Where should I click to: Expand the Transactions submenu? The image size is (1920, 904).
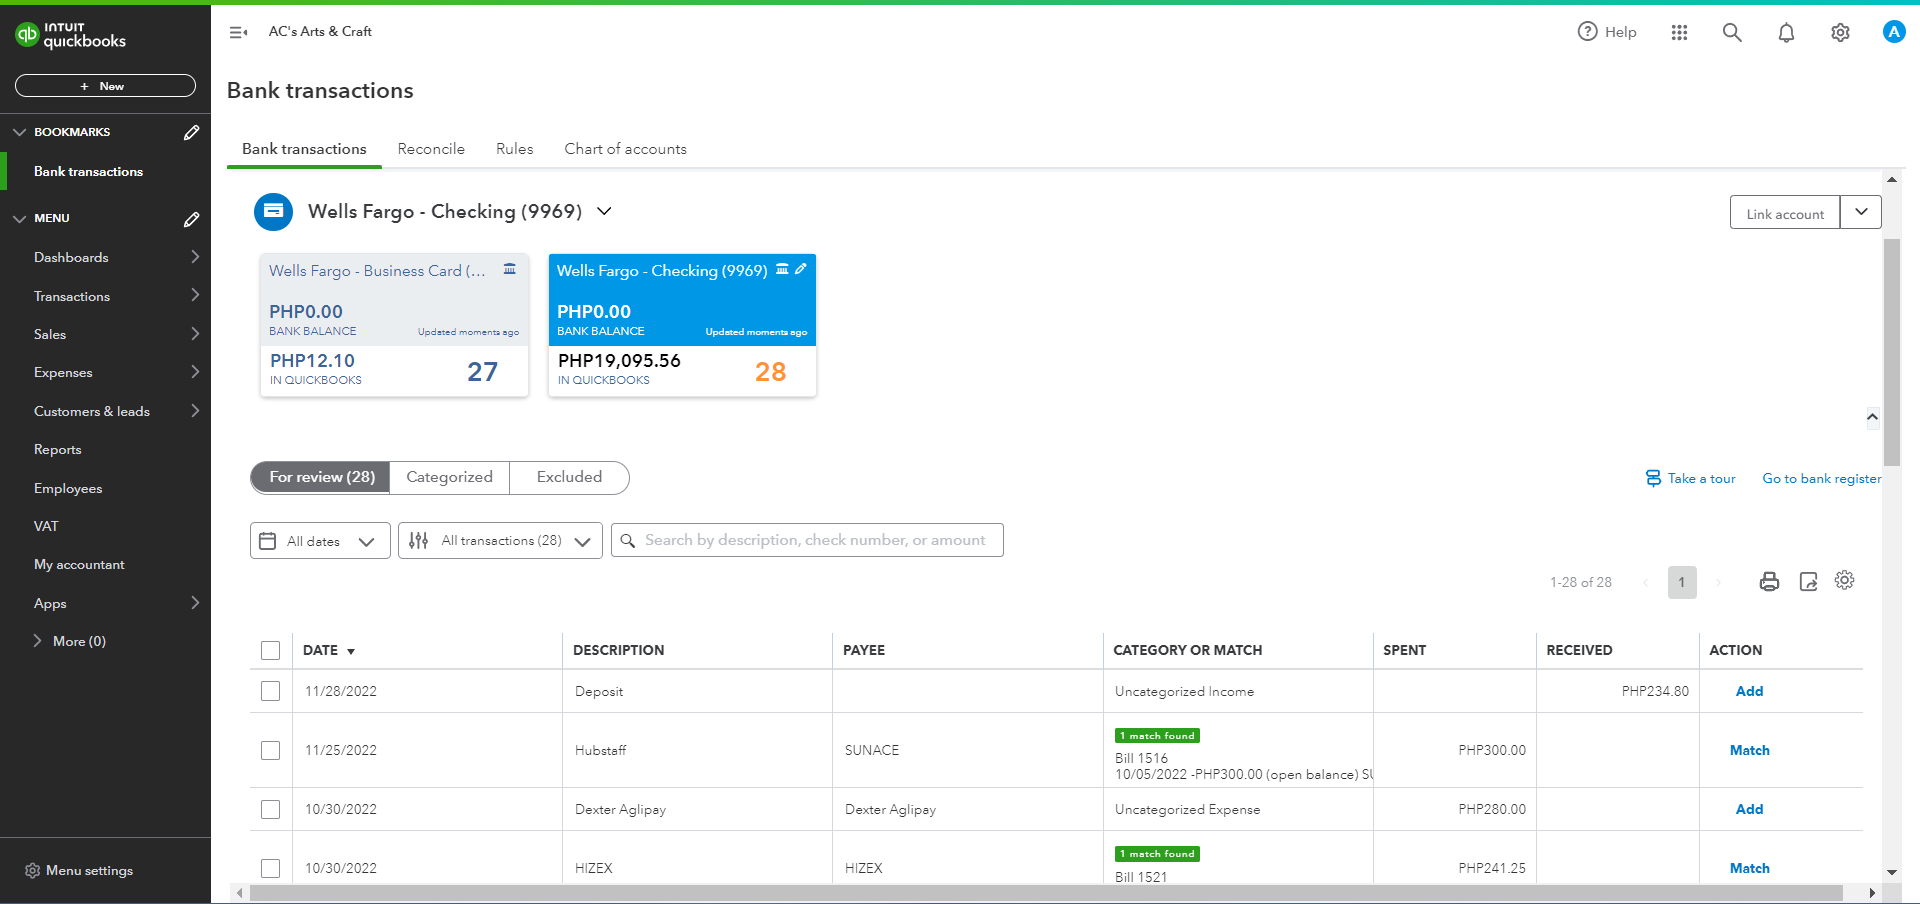[195, 296]
